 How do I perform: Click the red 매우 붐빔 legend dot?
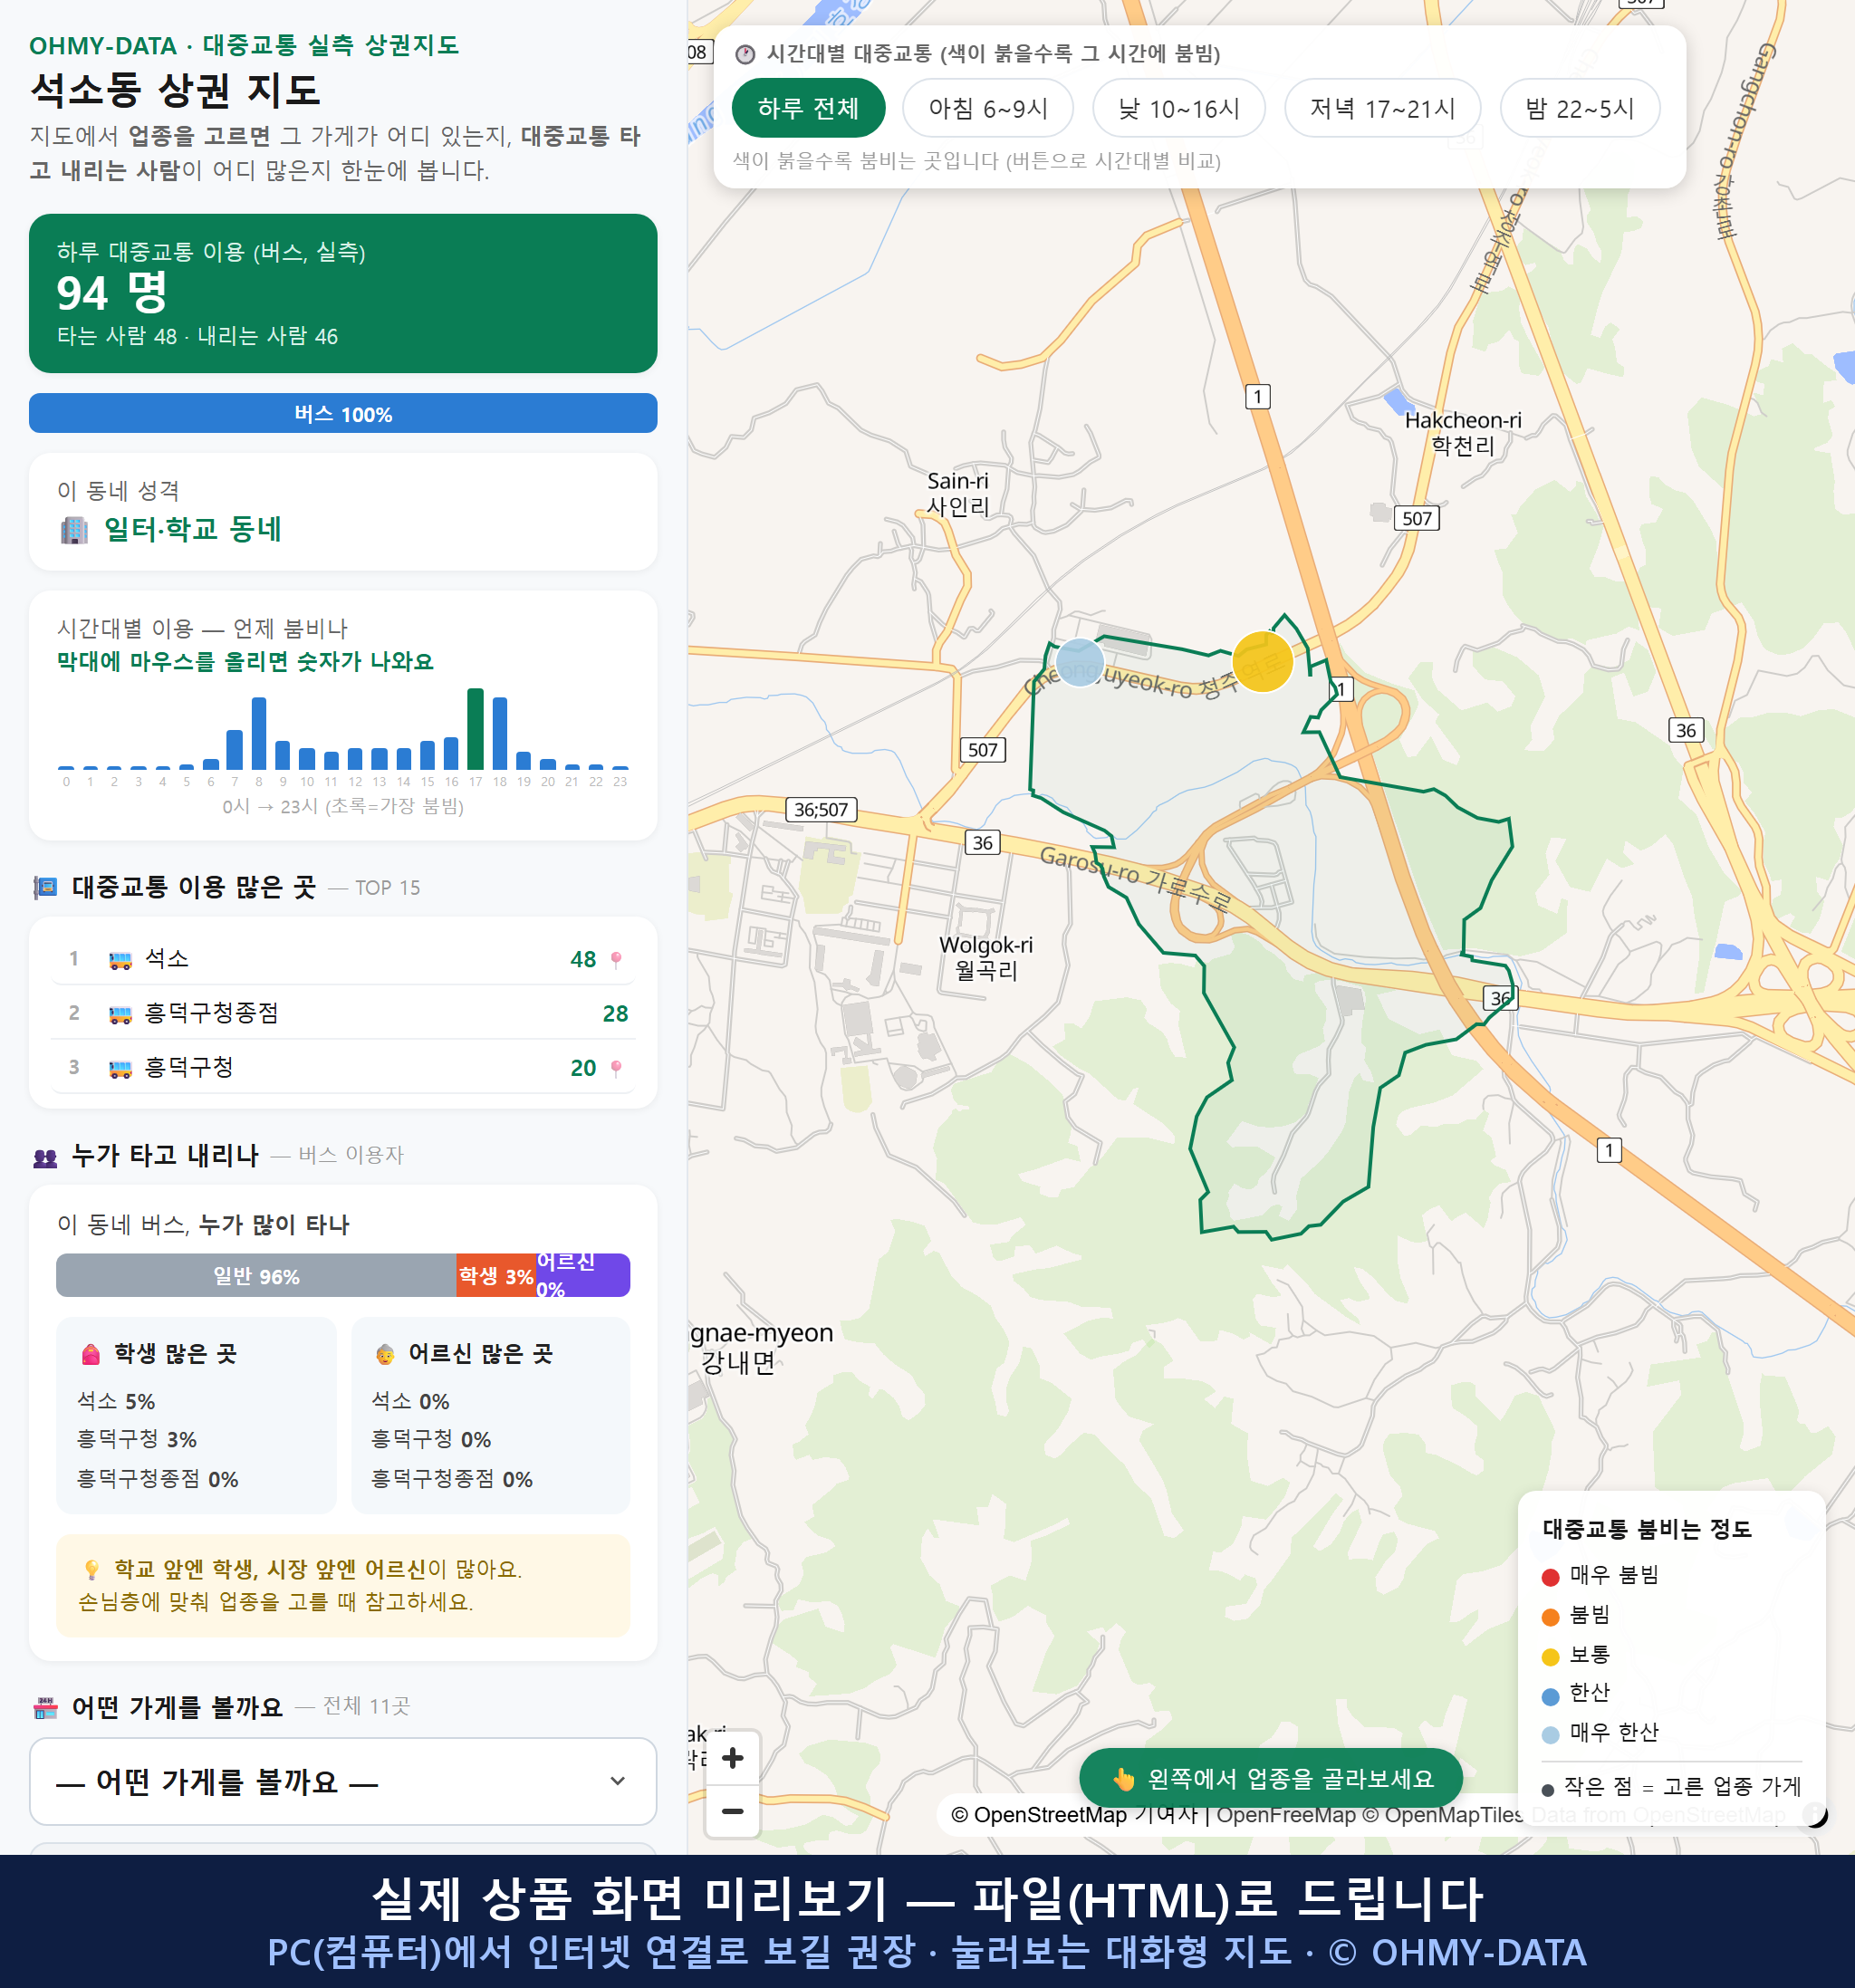(x=1550, y=1577)
